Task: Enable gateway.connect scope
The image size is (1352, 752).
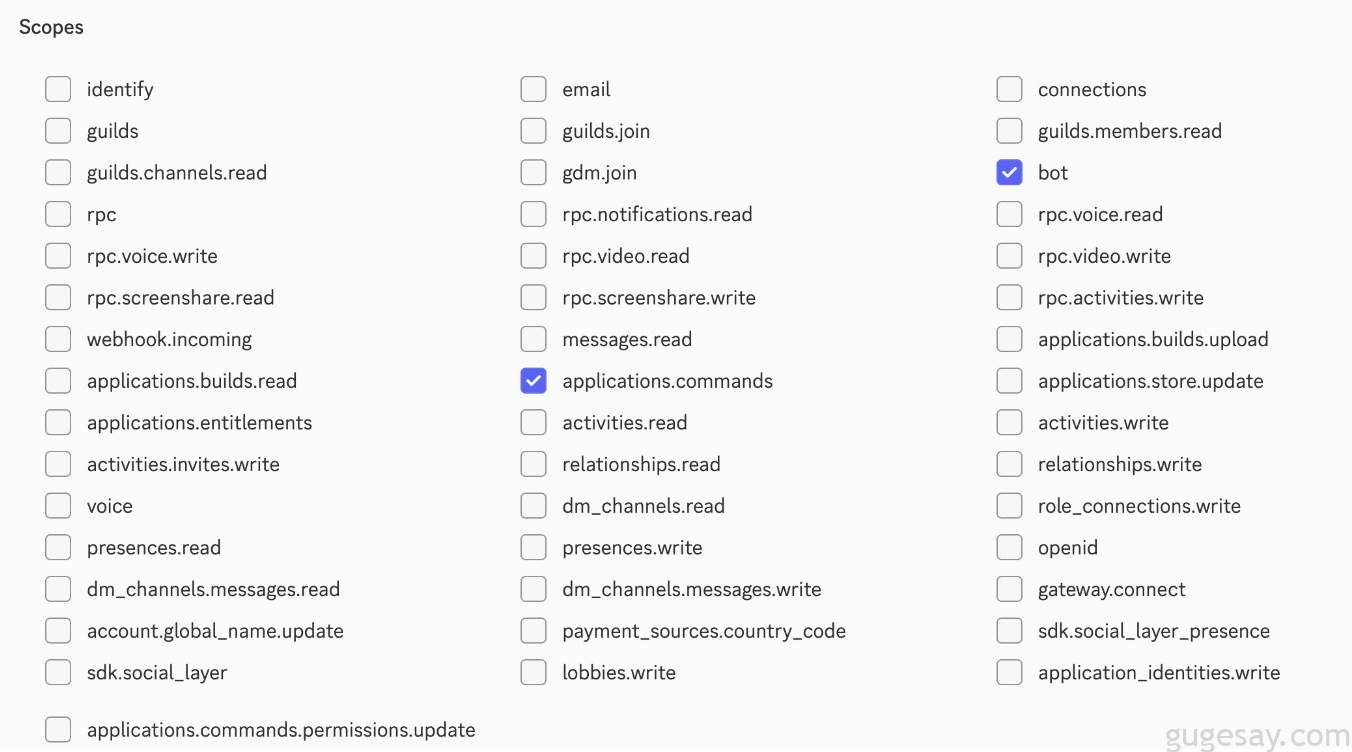Action: pyautogui.click(x=1009, y=590)
